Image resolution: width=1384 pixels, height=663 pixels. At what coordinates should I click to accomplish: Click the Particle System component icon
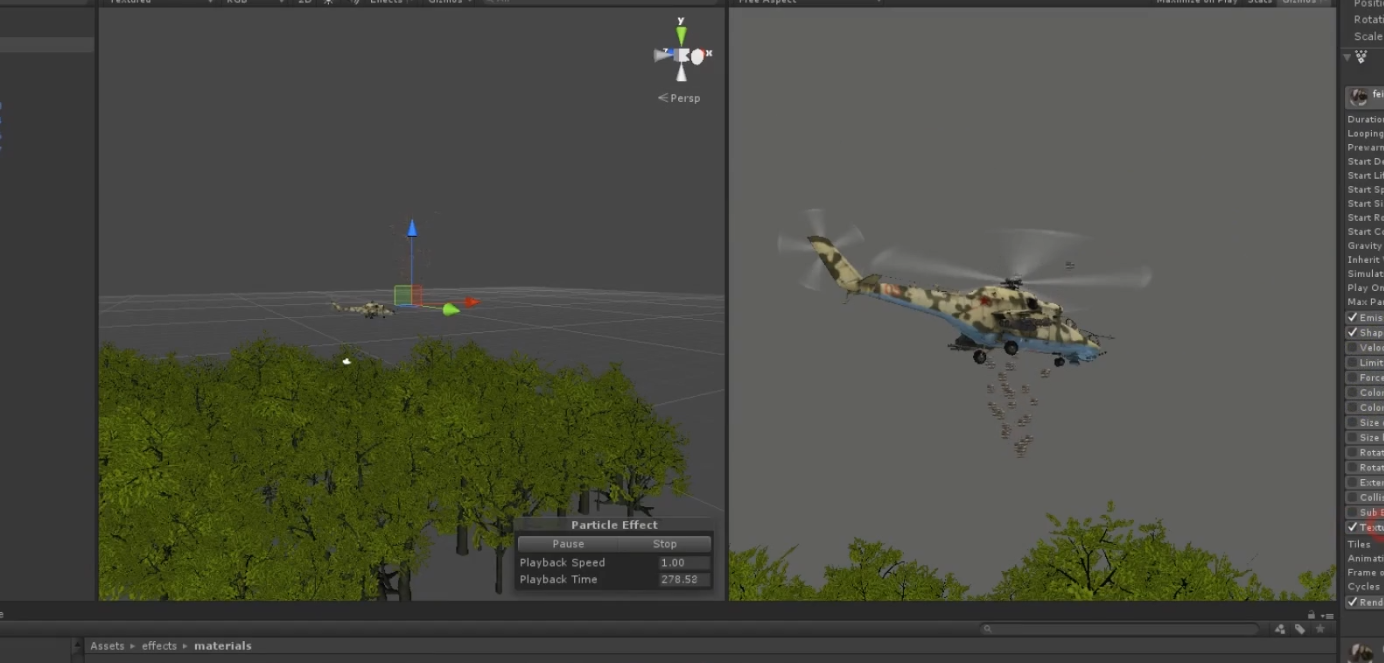[1361, 58]
